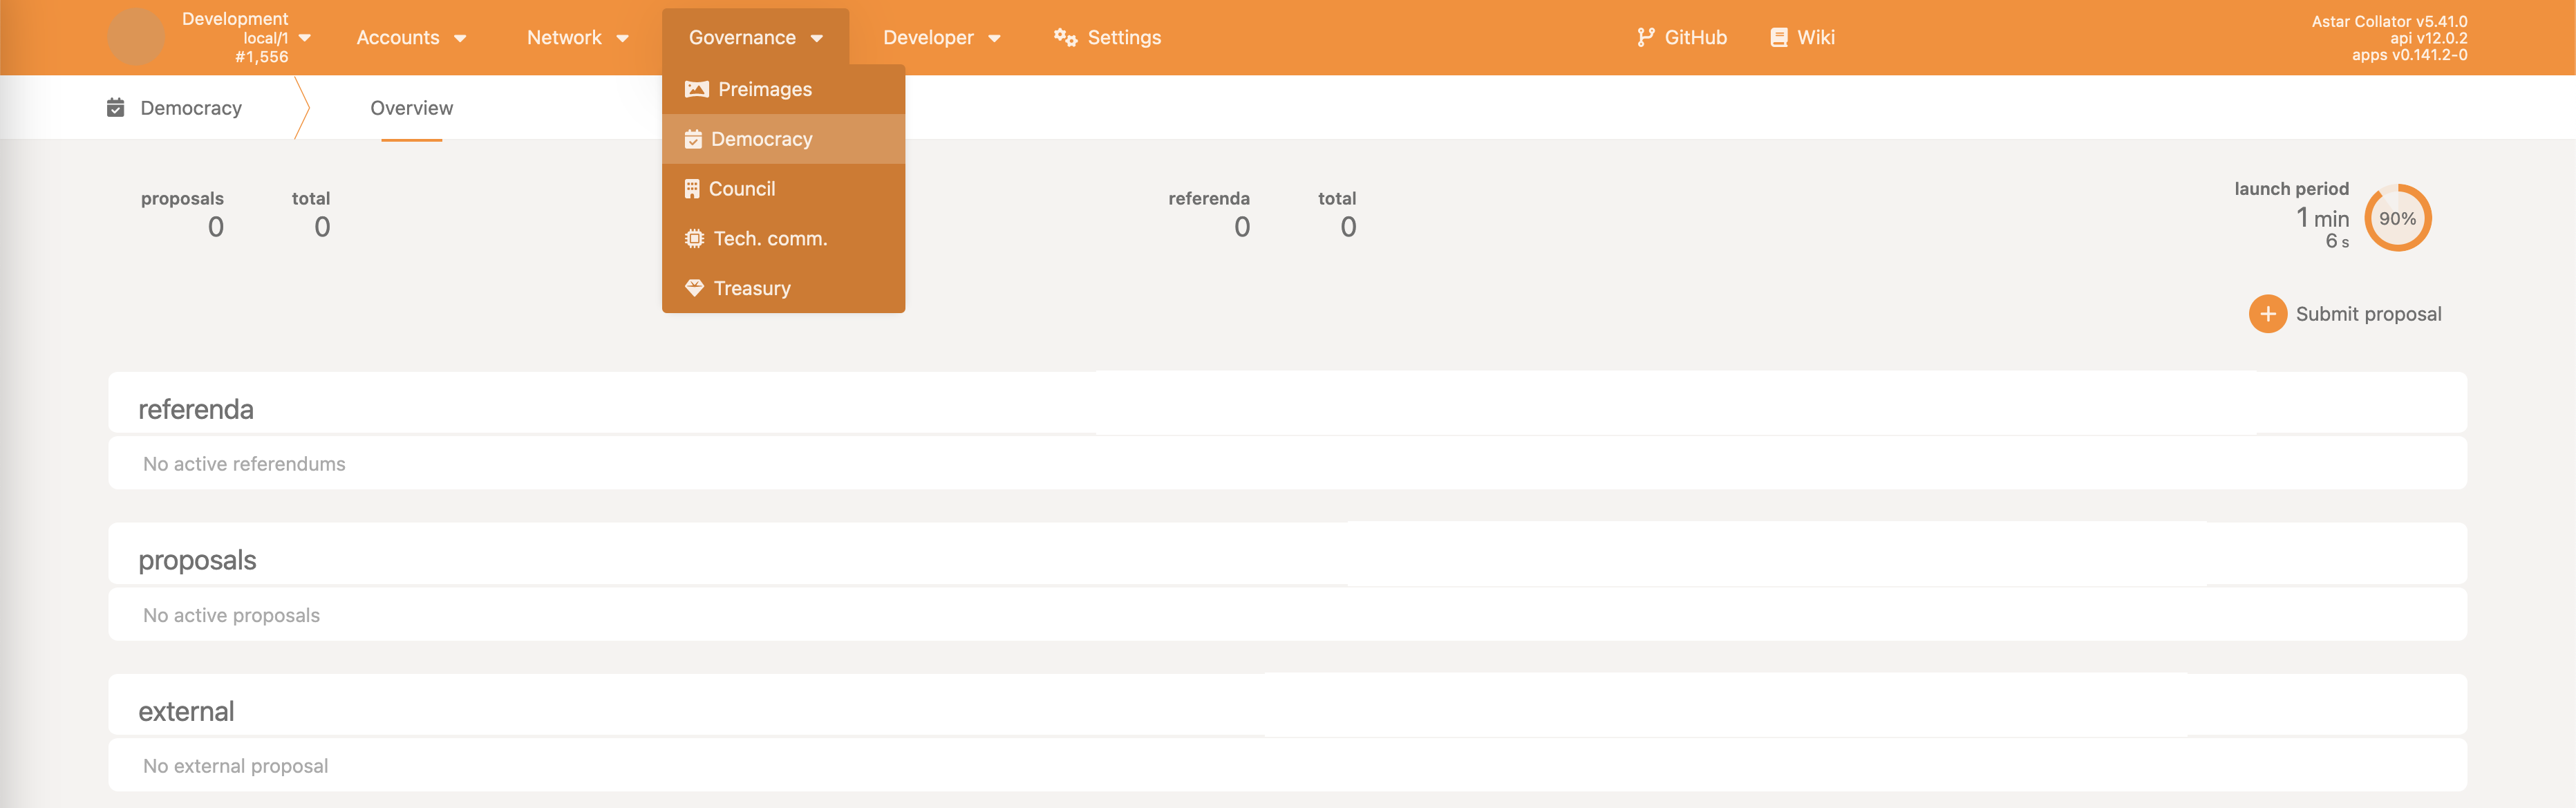Click the GitHub branch icon
Image resolution: width=2576 pixels, height=808 pixels.
[x=1645, y=38]
